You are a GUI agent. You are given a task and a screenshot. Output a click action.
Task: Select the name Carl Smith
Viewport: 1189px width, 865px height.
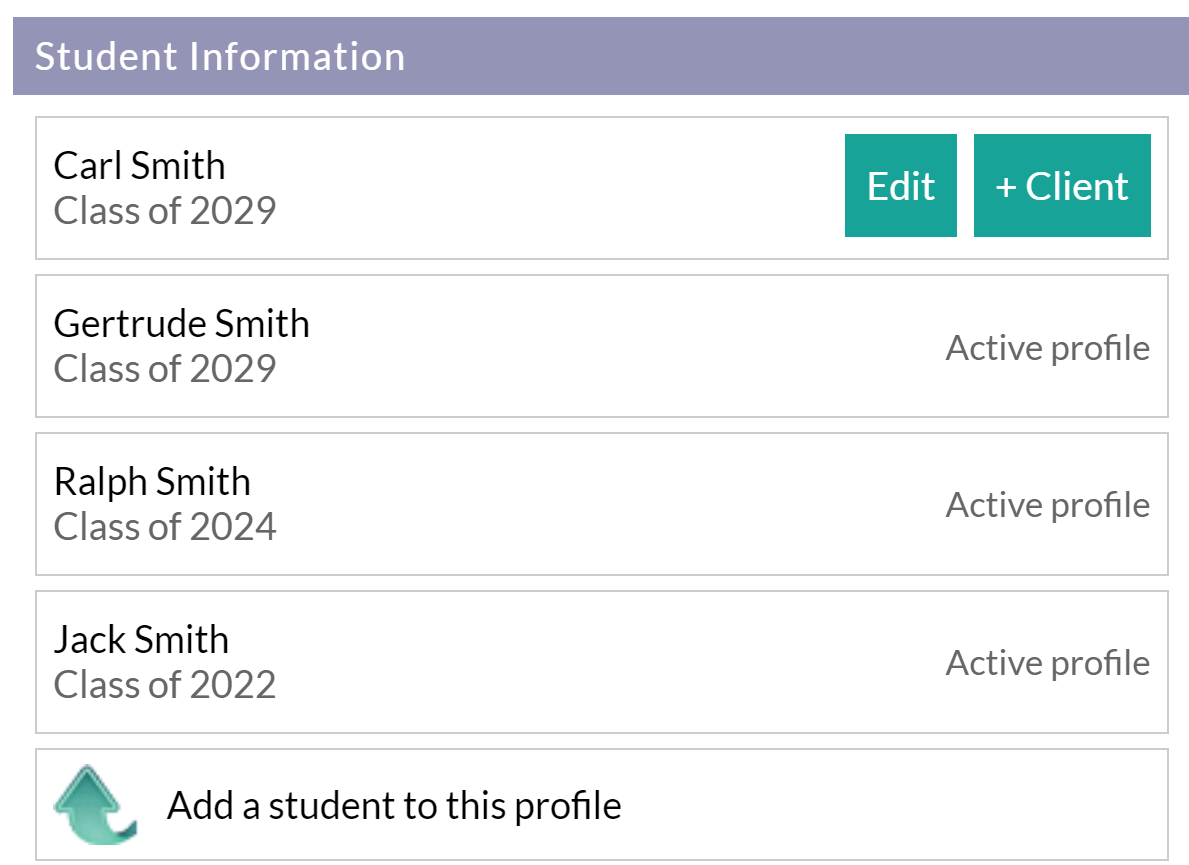pos(139,165)
